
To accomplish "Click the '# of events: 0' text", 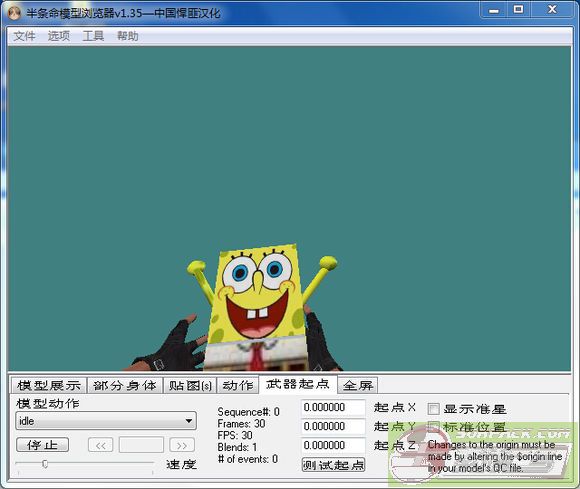I will (248, 459).
